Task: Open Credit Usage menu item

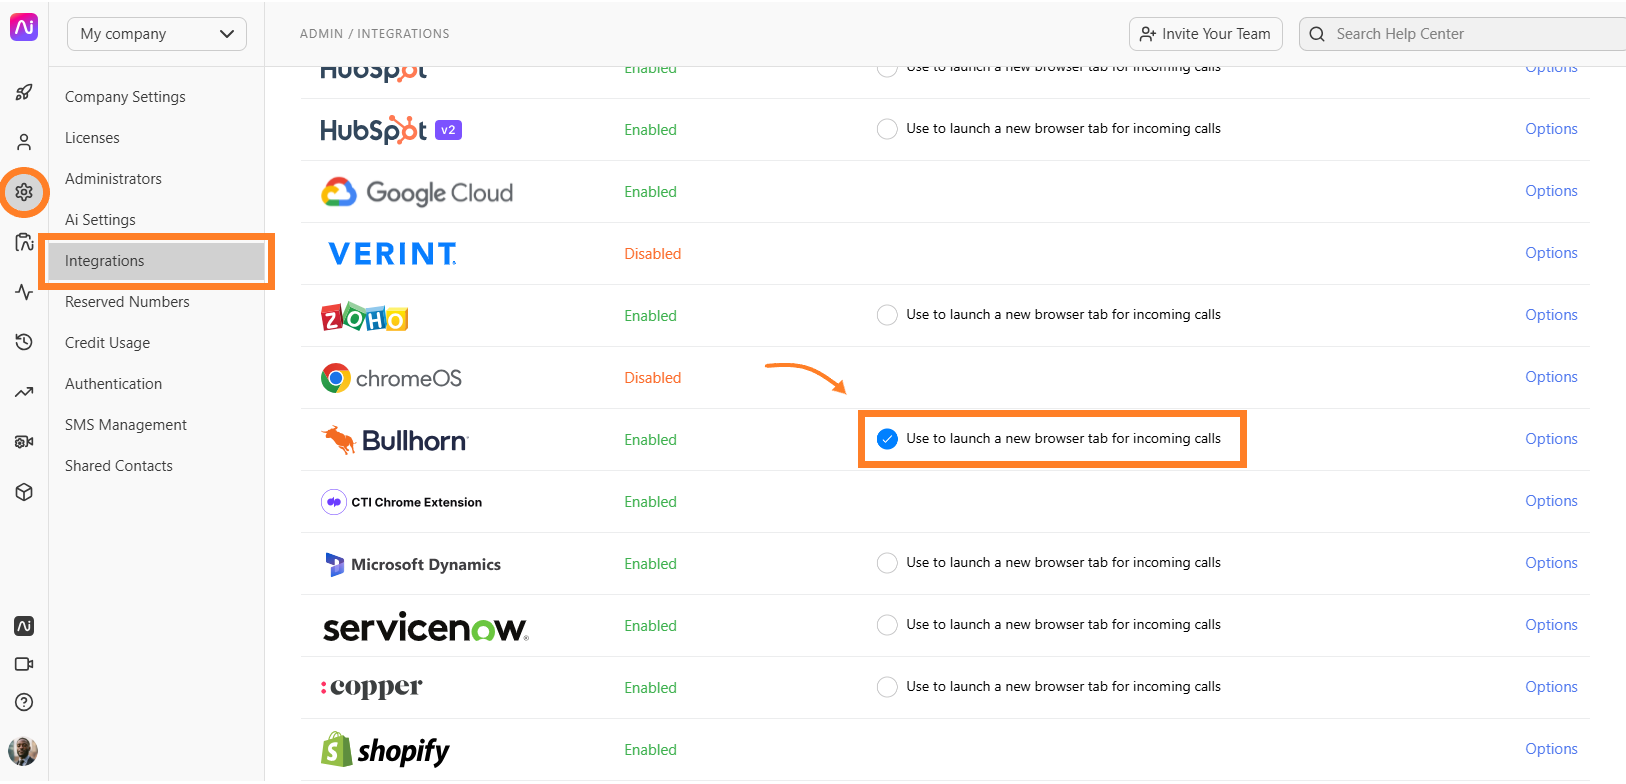Action: pos(107,343)
